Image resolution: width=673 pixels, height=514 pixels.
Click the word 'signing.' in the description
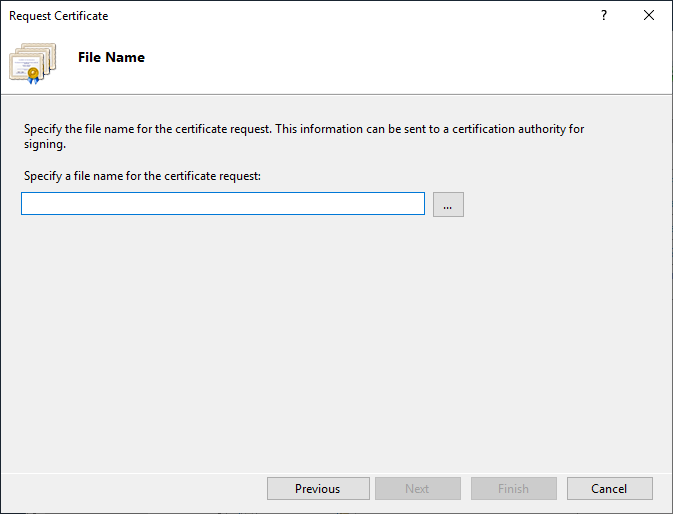click(43, 144)
